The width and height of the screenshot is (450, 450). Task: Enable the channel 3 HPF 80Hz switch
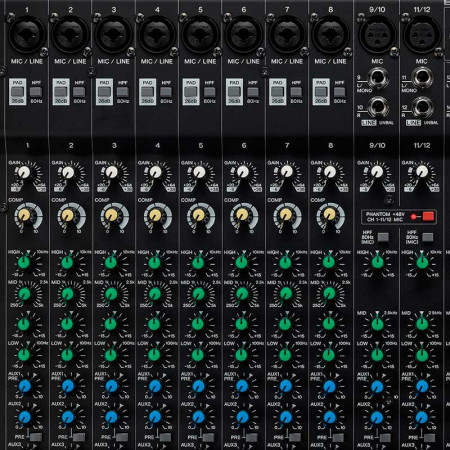tap(122, 92)
